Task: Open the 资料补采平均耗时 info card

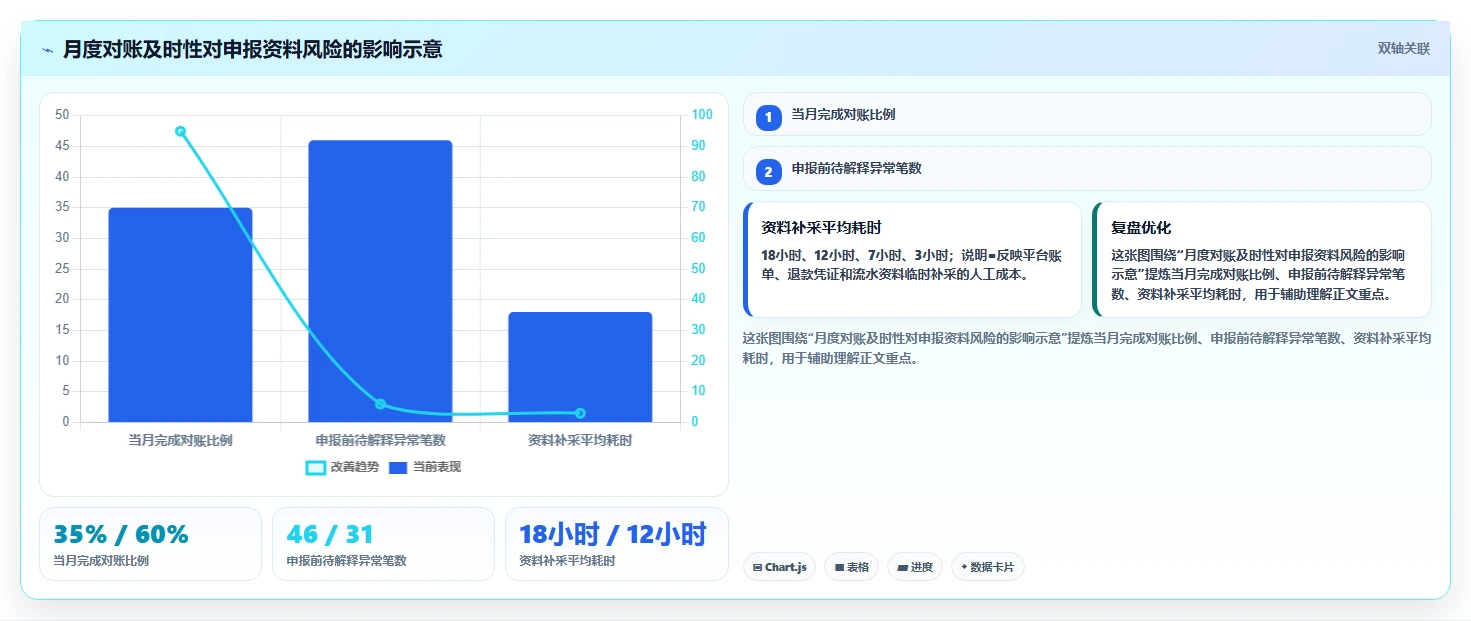Action: coord(912,259)
